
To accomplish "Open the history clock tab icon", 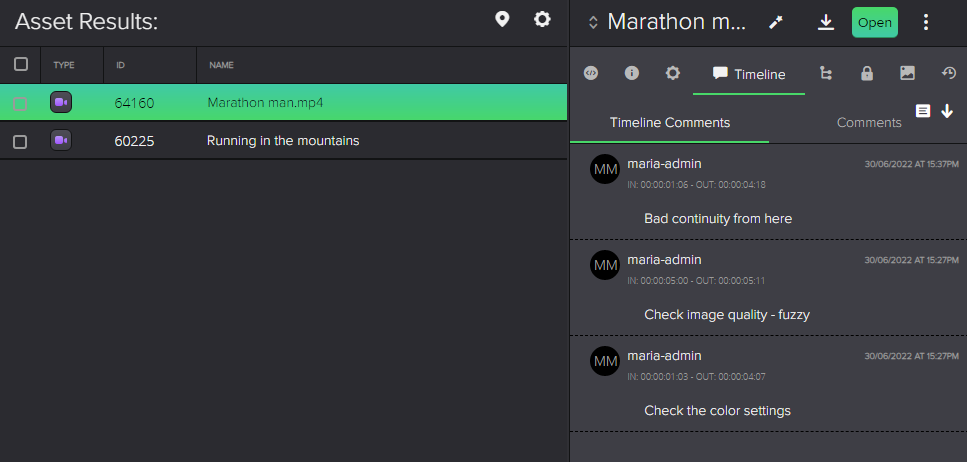I will click(948, 73).
